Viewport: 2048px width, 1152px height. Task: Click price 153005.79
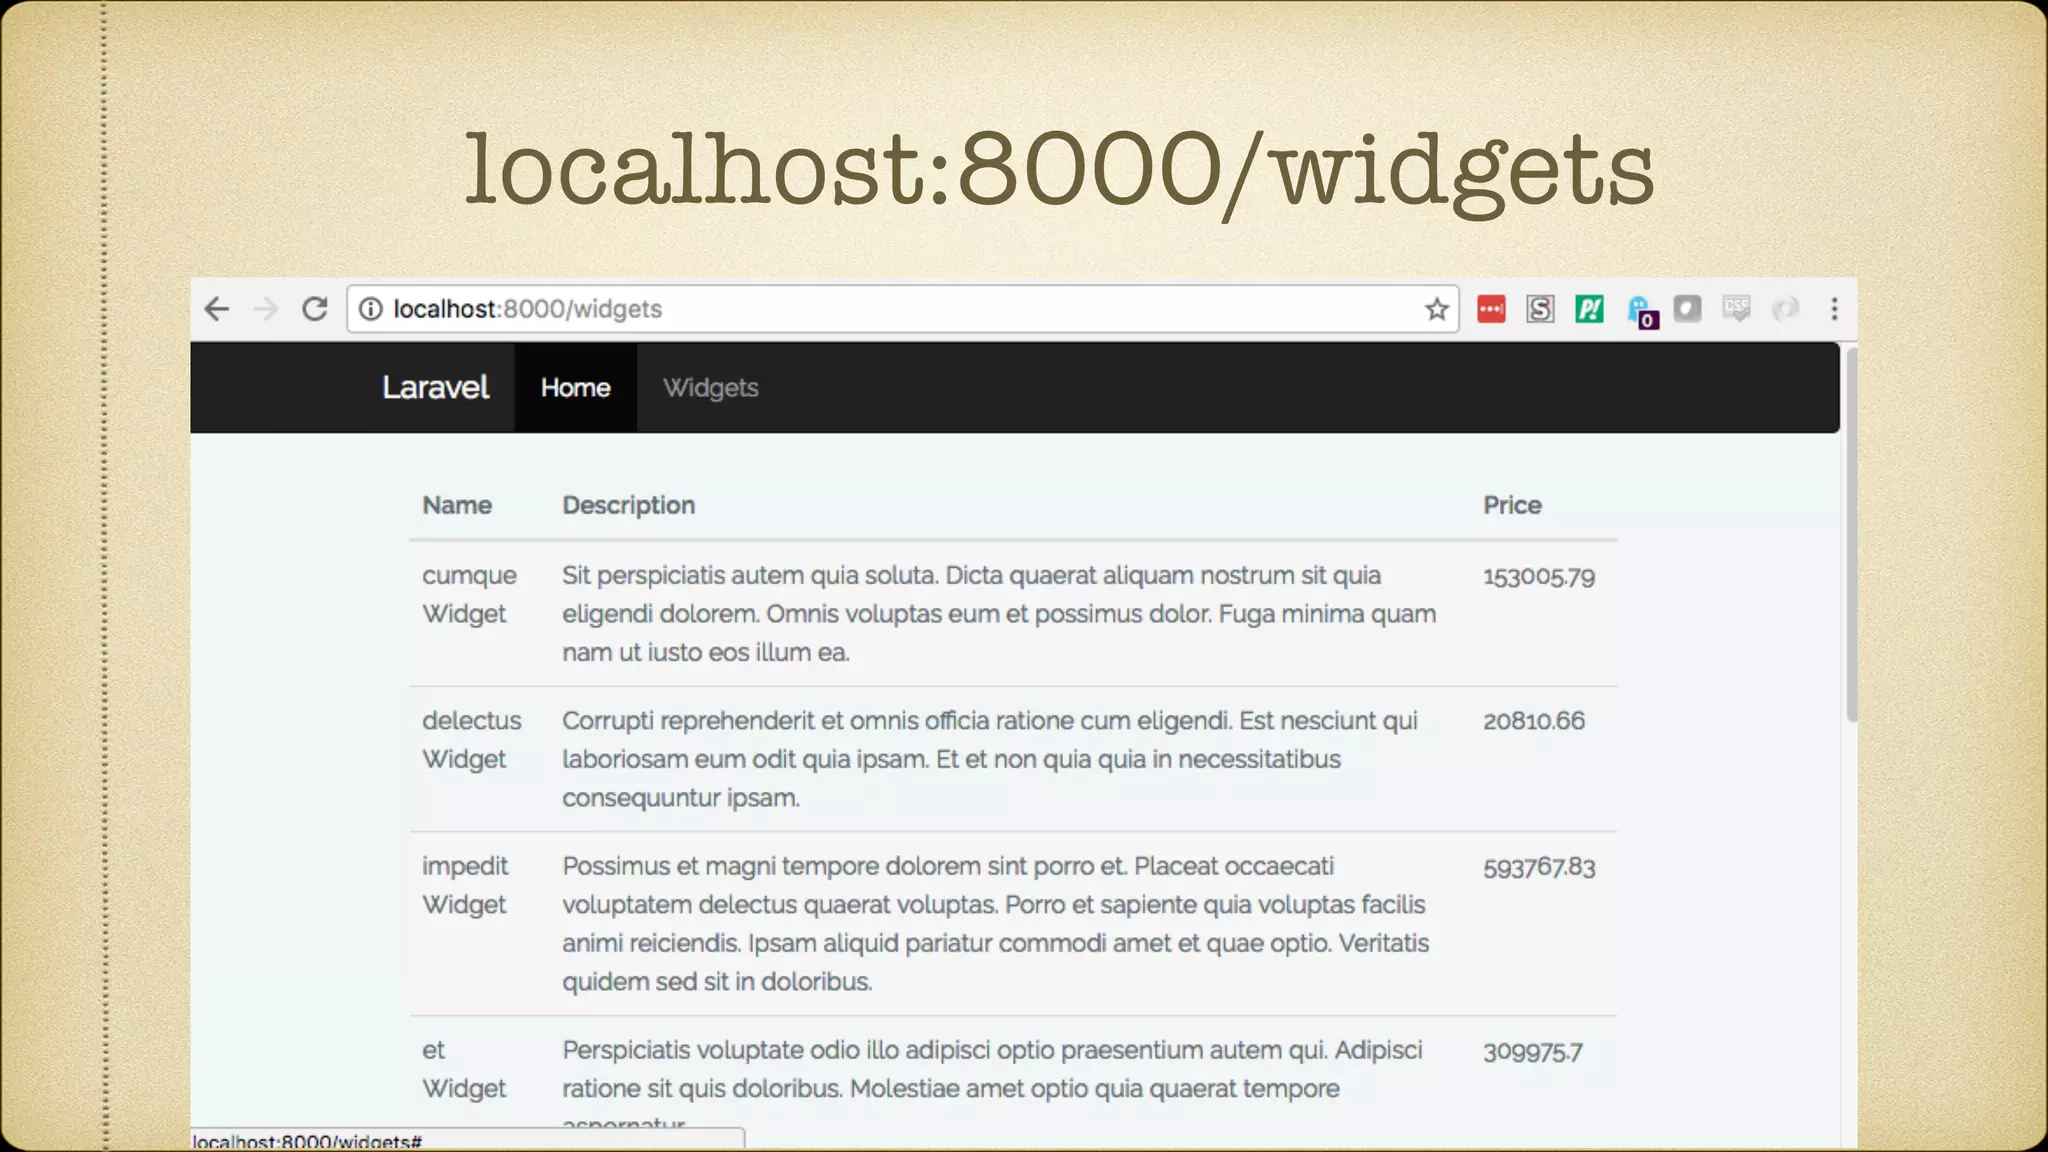(x=1538, y=577)
